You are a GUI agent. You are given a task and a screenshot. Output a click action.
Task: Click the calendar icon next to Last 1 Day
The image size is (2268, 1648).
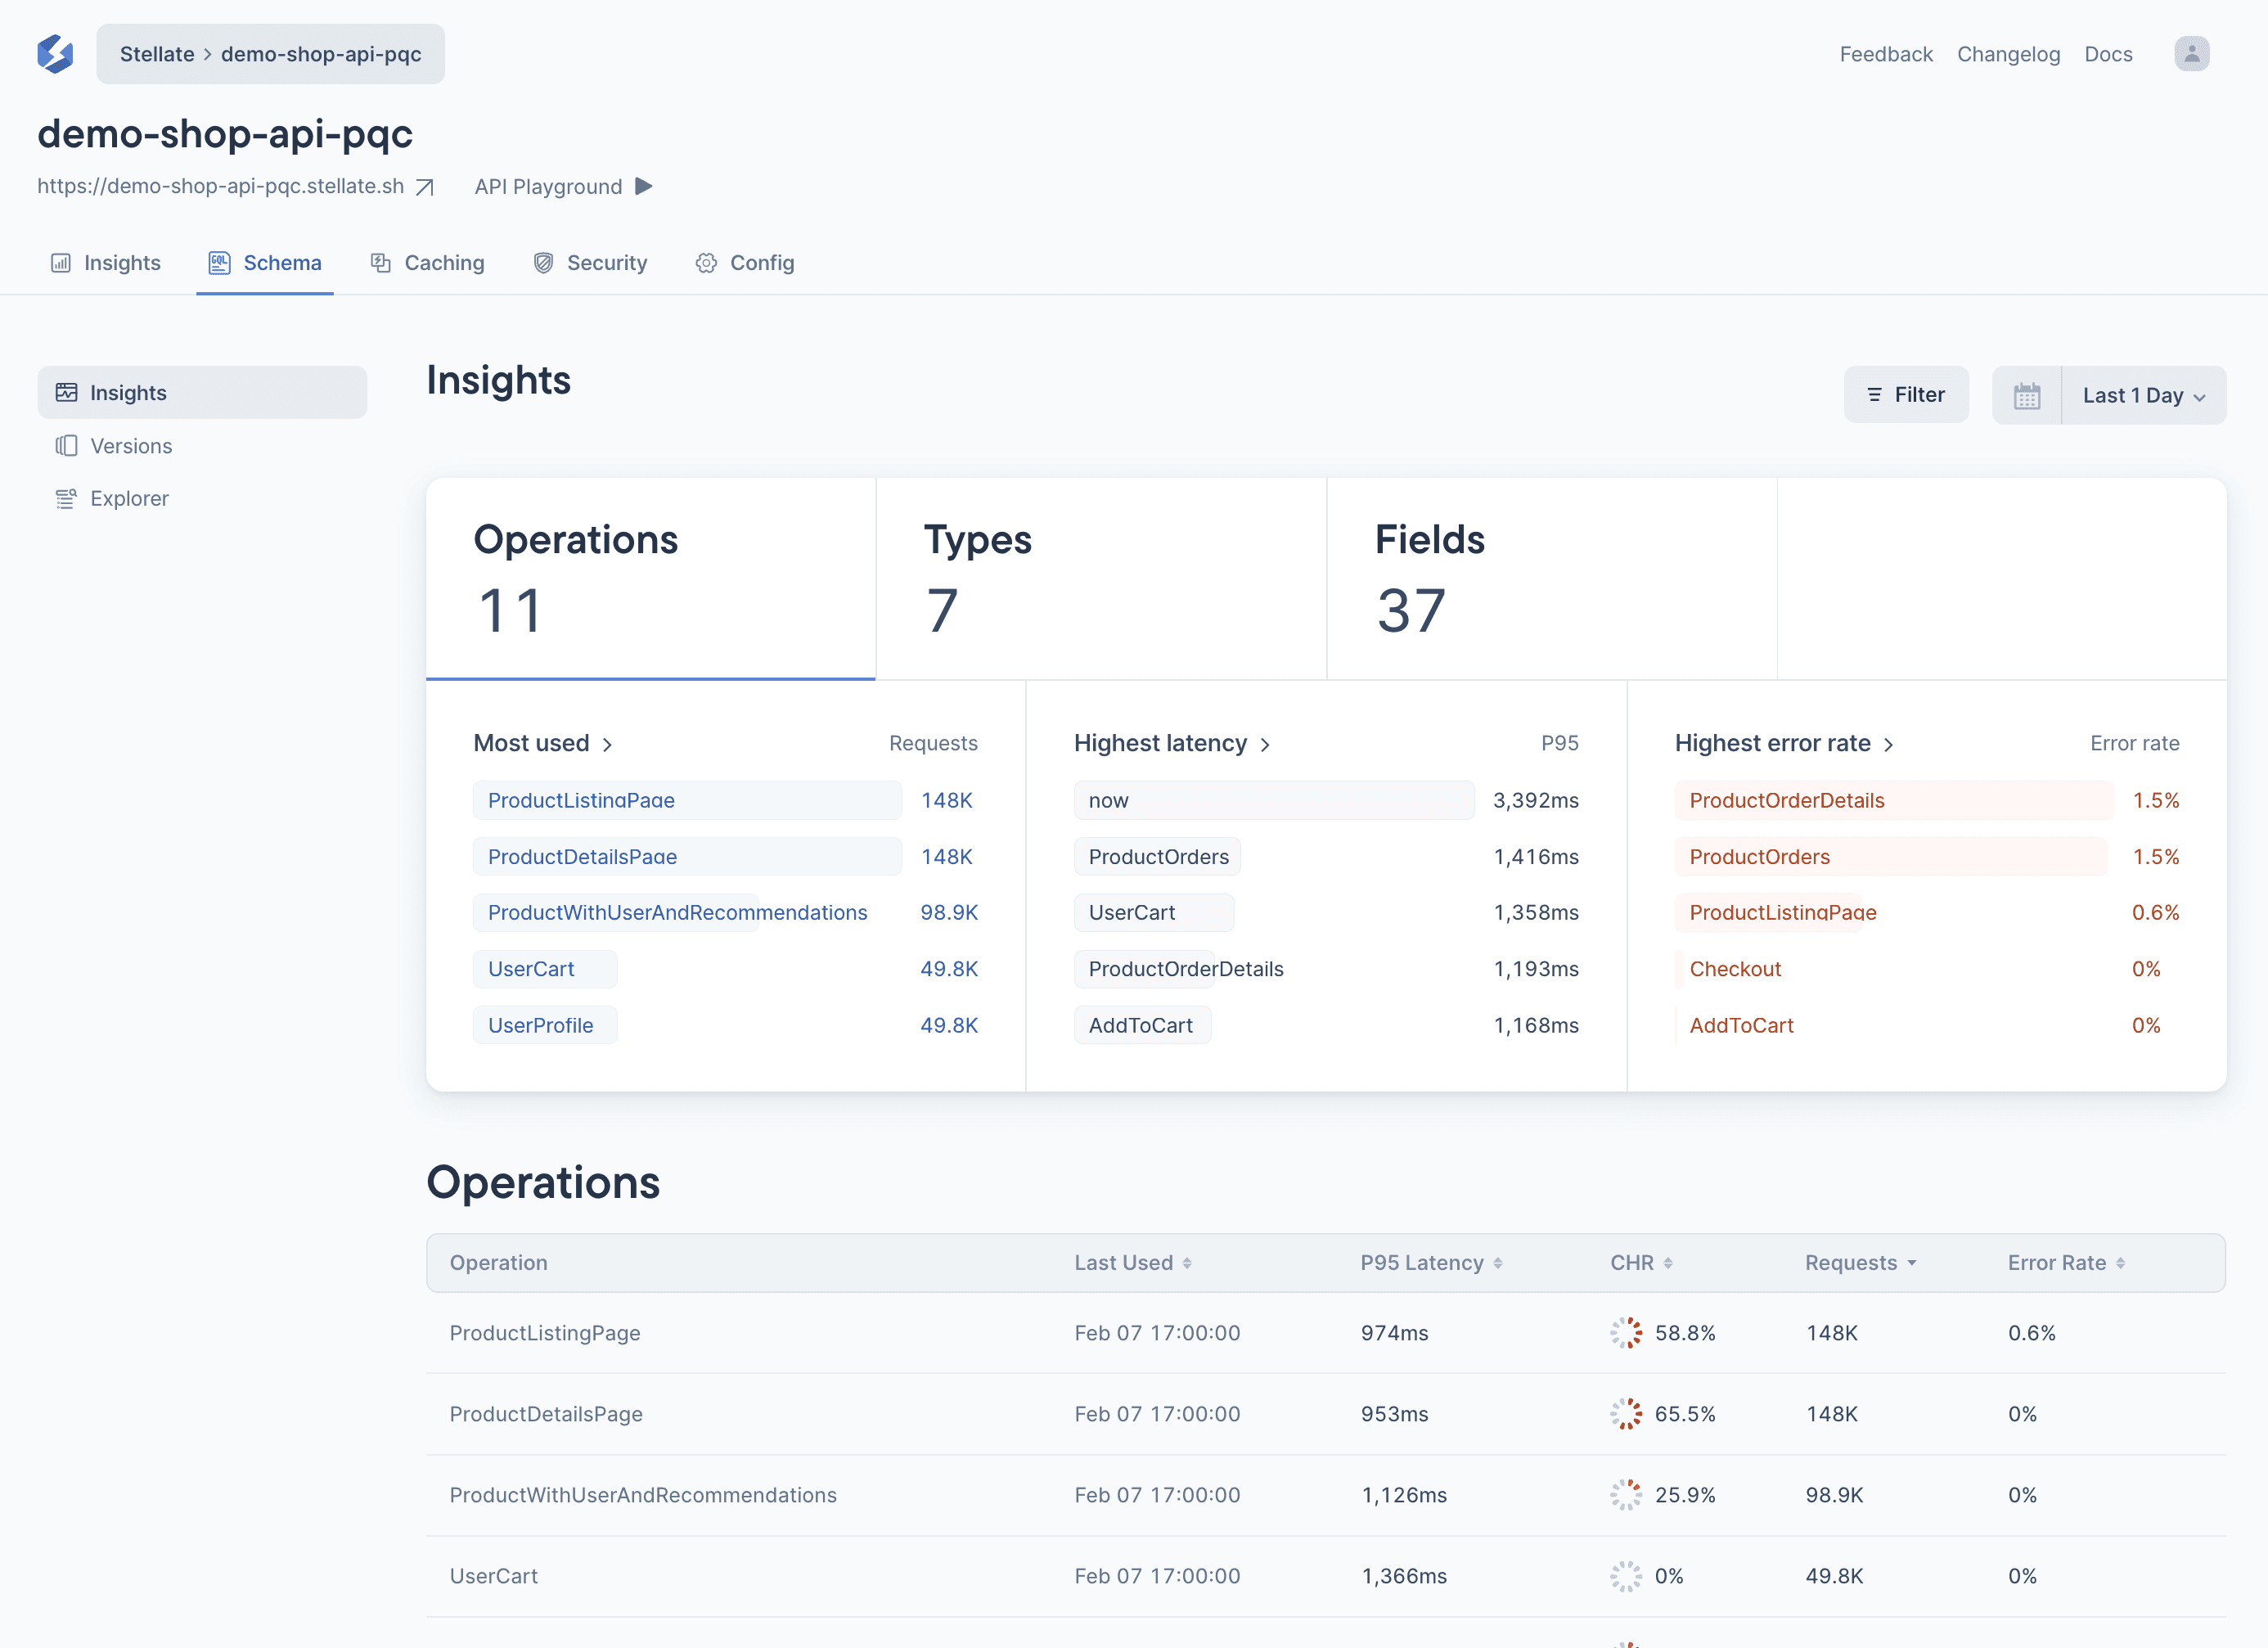pyautogui.click(x=2027, y=394)
